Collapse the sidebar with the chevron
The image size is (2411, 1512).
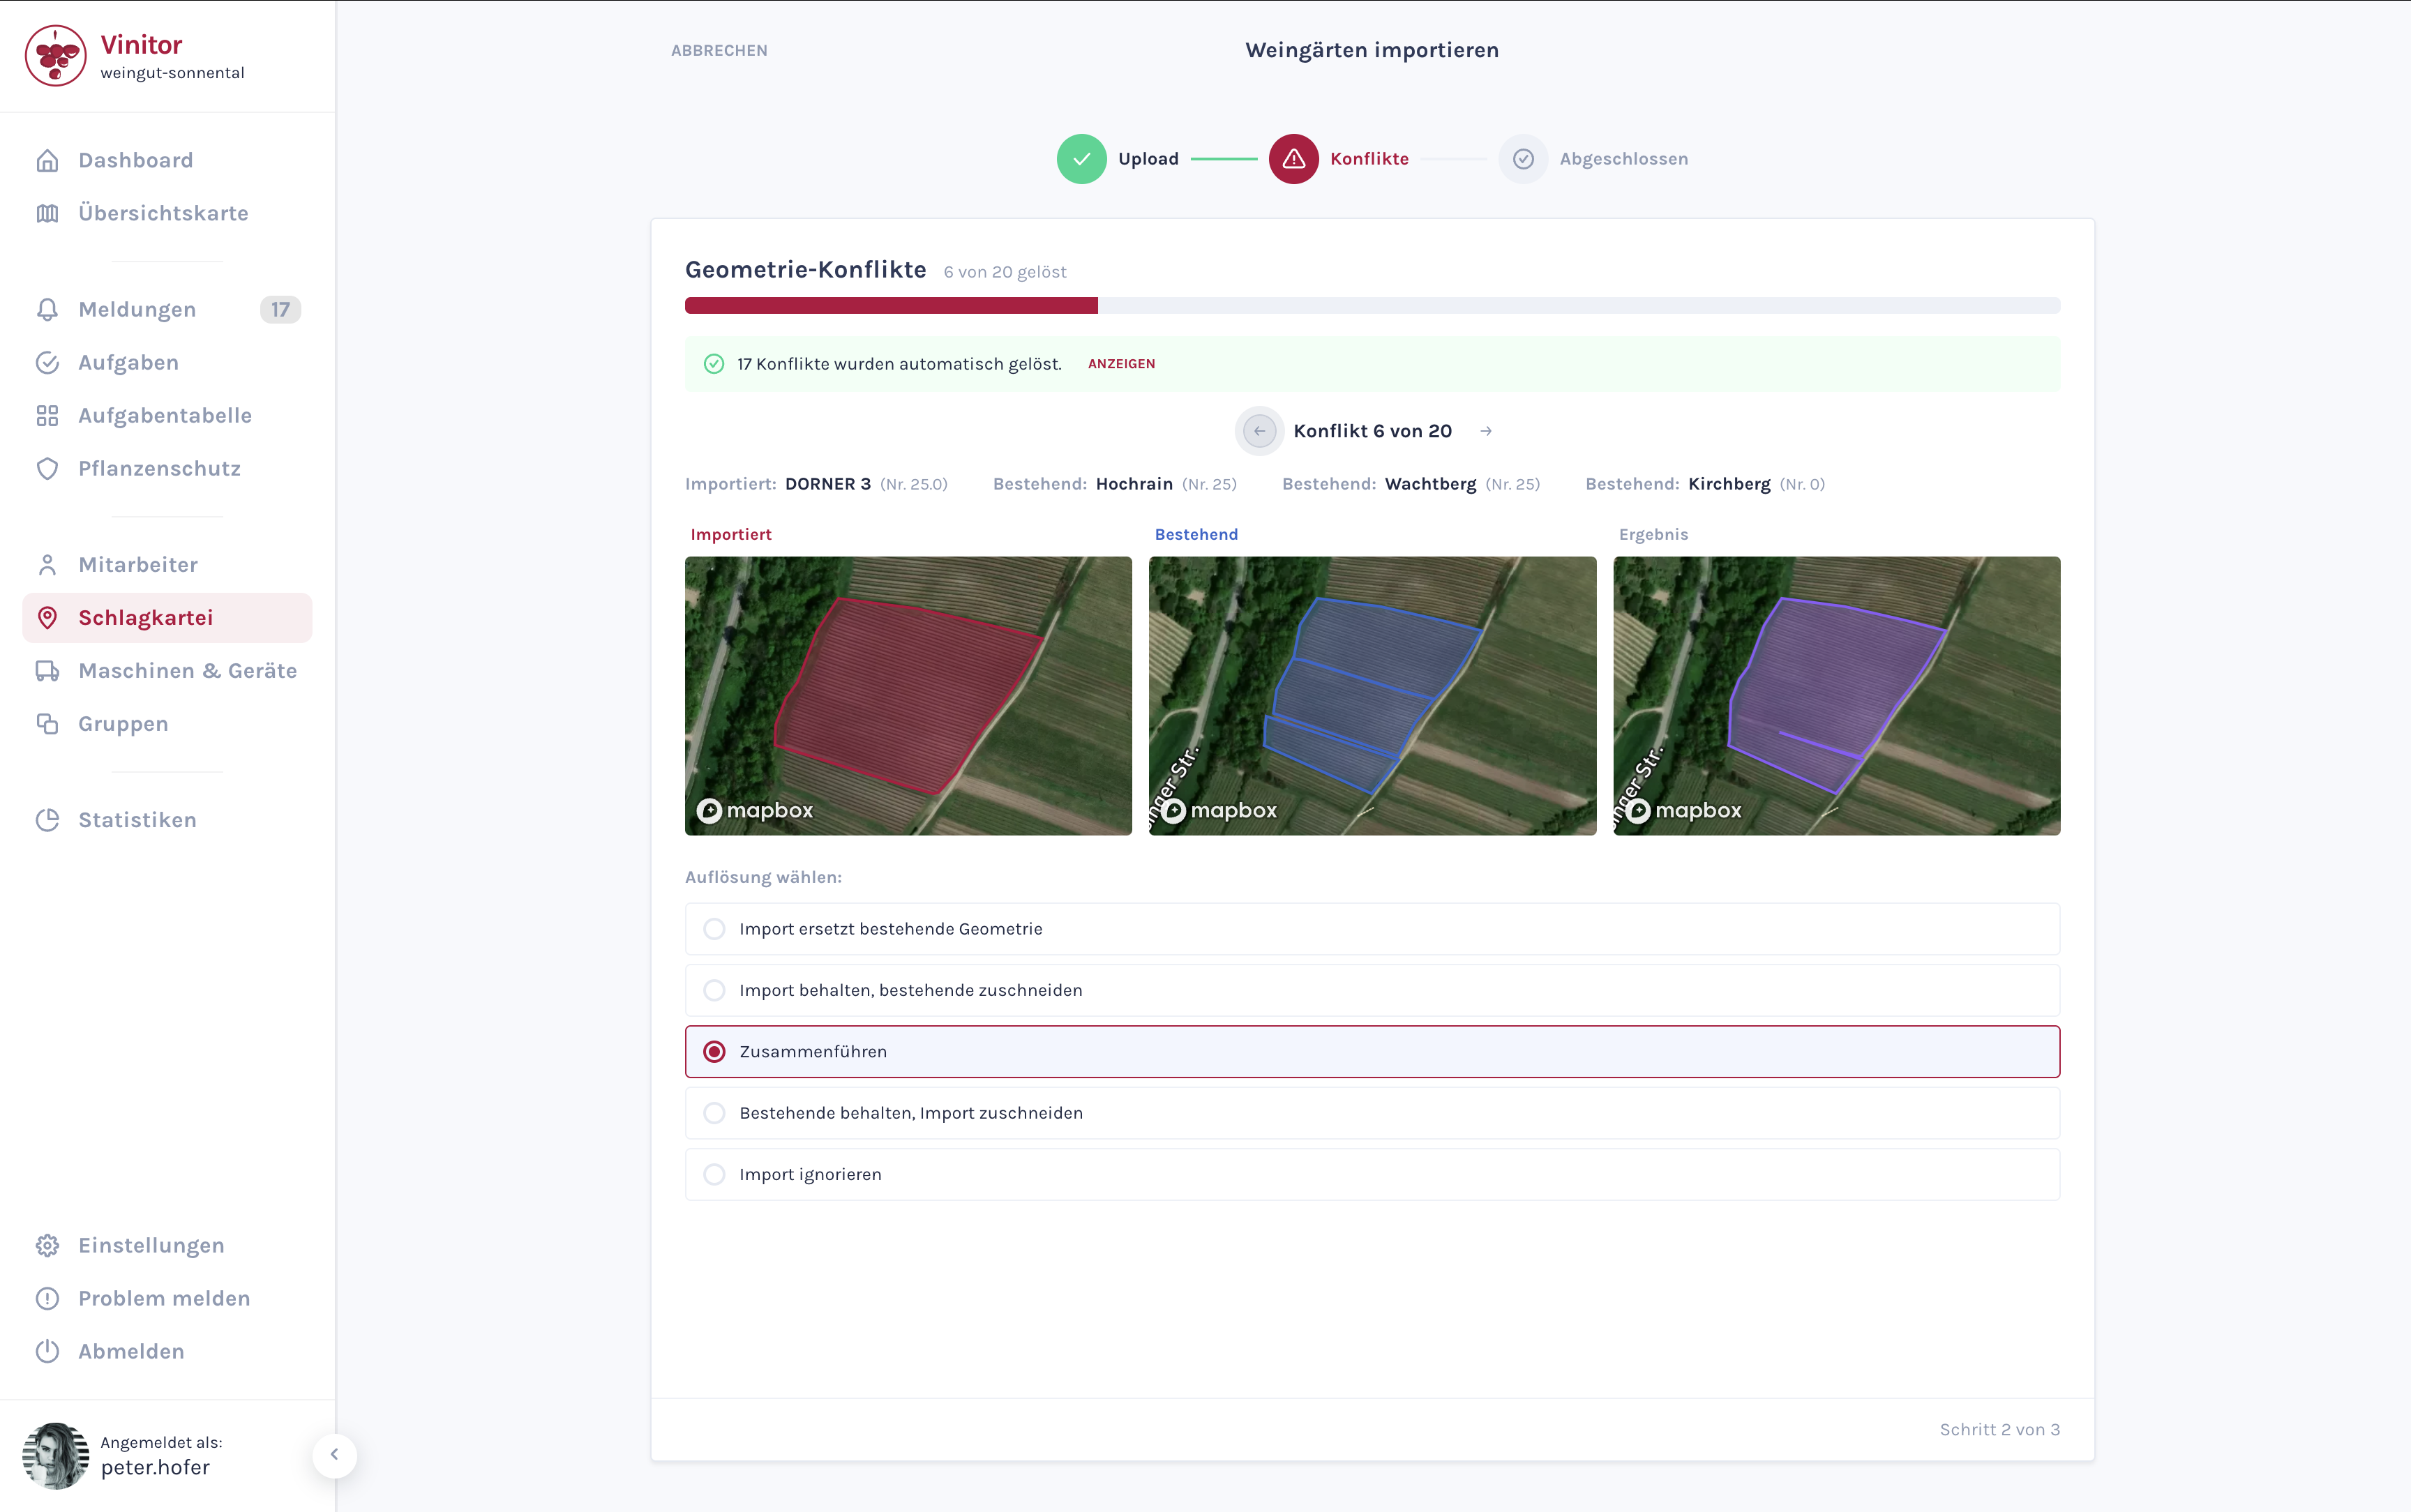point(336,1456)
